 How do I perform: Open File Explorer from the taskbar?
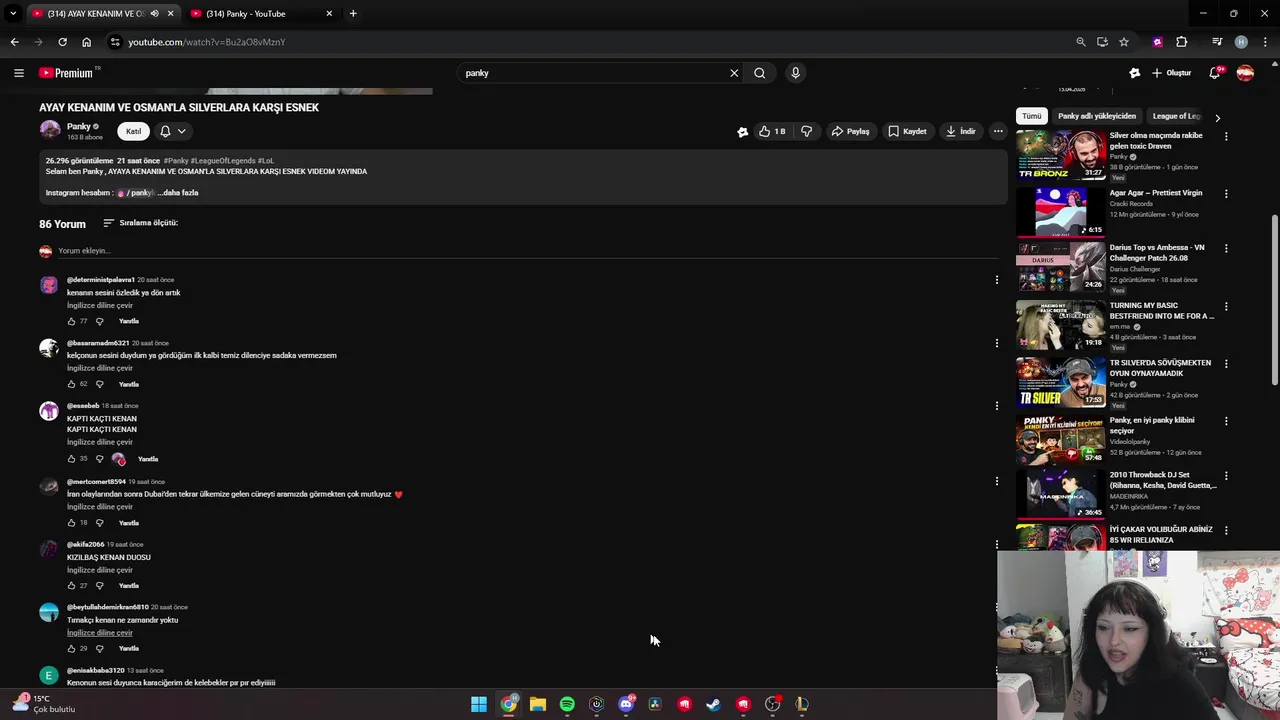(538, 704)
